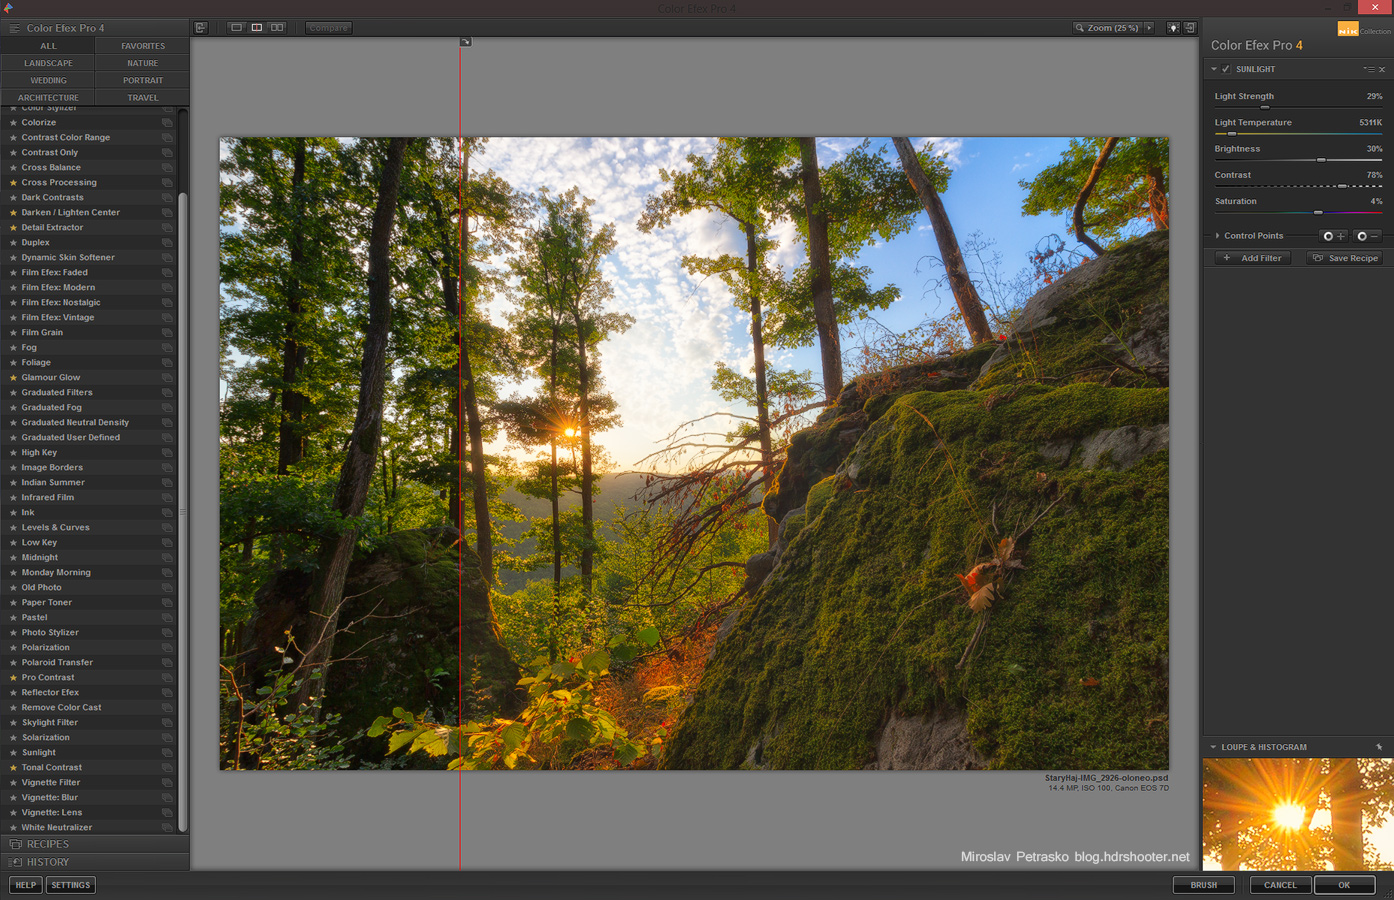This screenshot has width=1394, height=900.
Task: Switch to the Landscape category tab
Action: pos(48,63)
